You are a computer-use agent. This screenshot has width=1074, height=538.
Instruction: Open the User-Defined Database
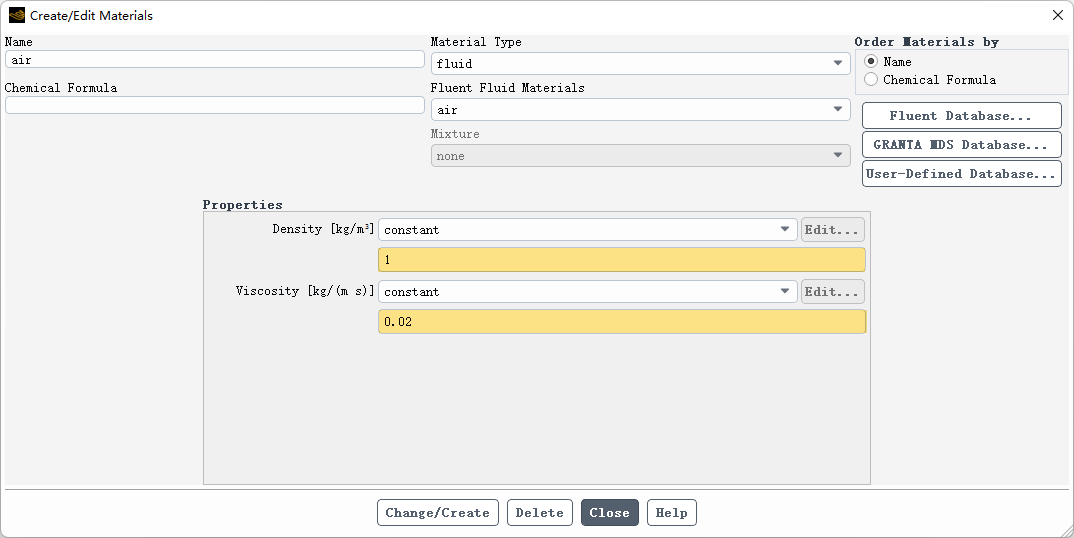[x=961, y=174]
